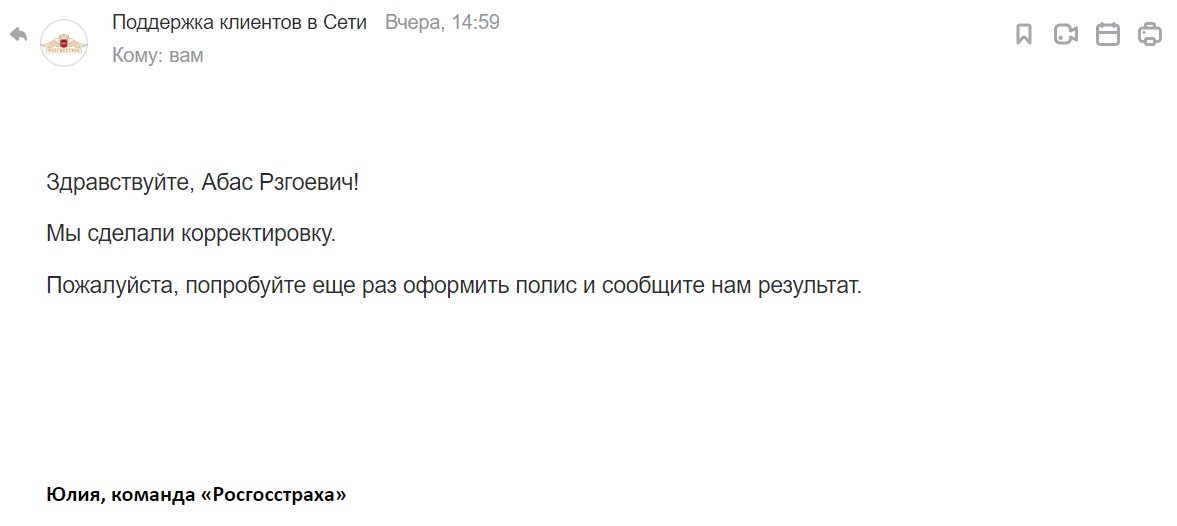
Task: Click the word корректировку in the message
Action: tap(258, 234)
